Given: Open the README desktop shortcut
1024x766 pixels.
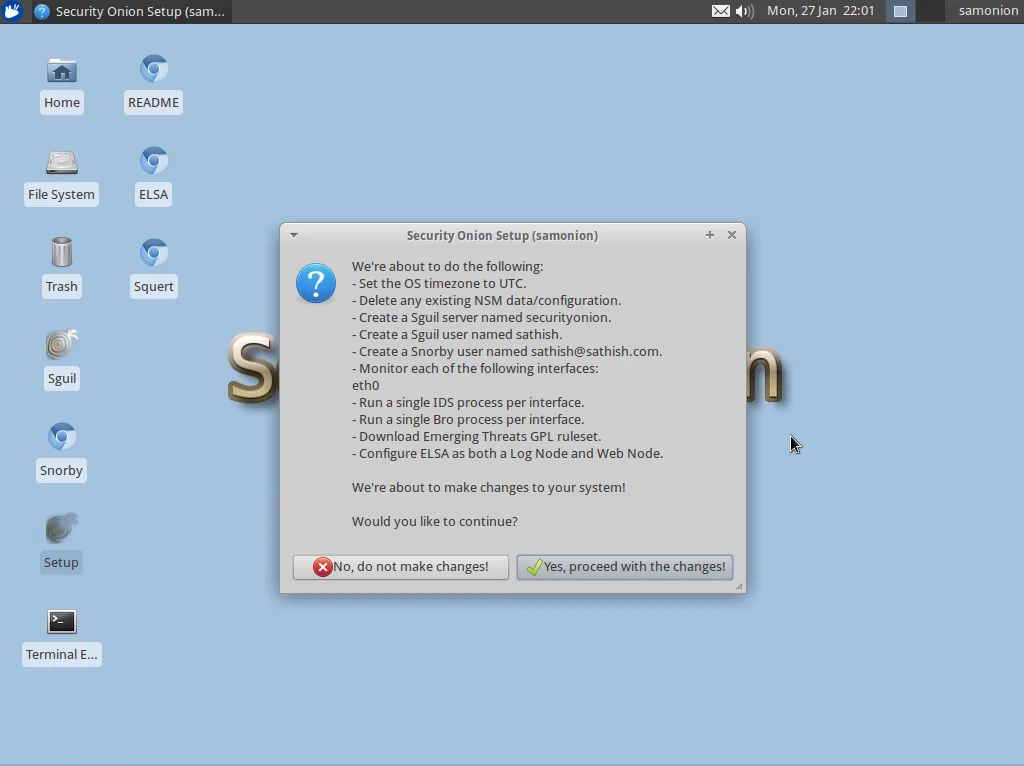Looking at the screenshot, I should (153, 85).
